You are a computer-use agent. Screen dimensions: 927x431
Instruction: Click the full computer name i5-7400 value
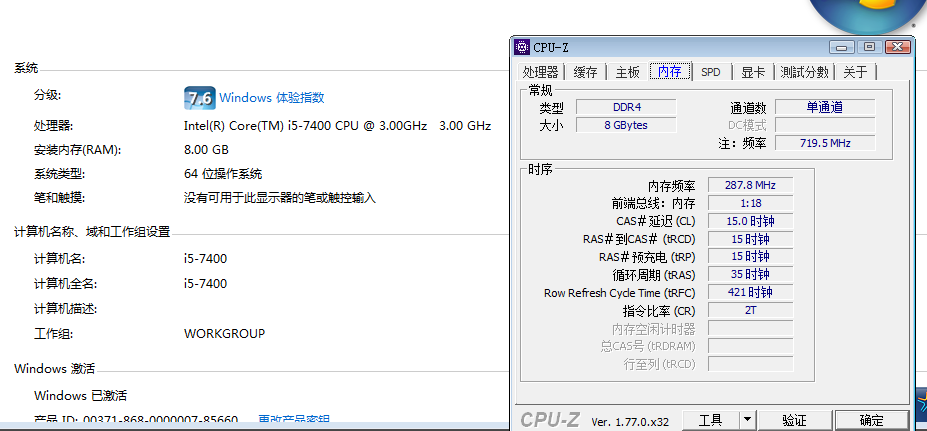coord(205,283)
